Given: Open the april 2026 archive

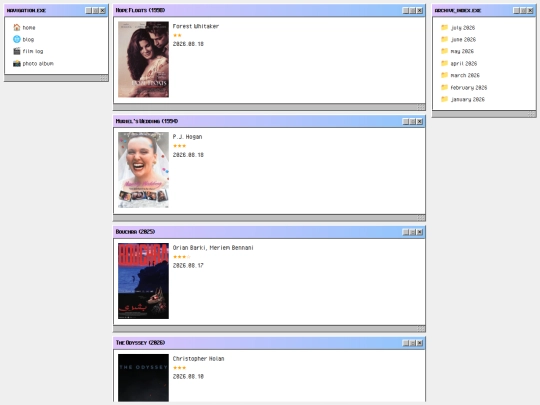Looking at the screenshot, I should coord(464,63).
